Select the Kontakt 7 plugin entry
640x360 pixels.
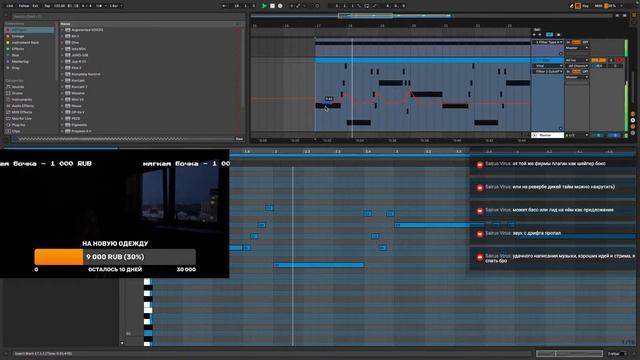pos(79,87)
